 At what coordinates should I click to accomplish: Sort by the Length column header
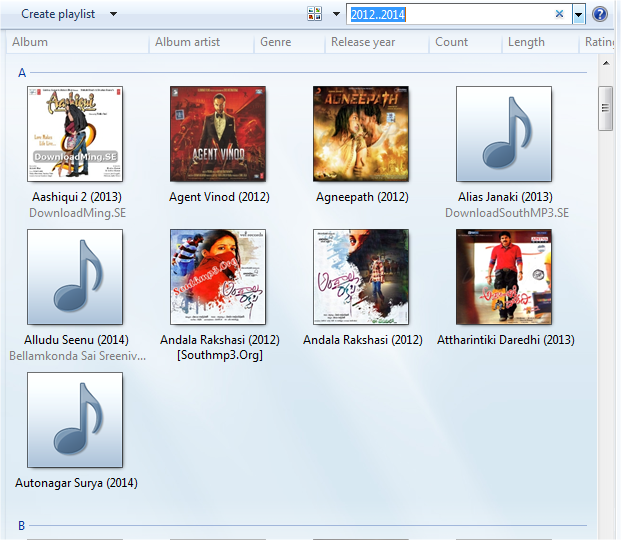click(x=541, y=42)
